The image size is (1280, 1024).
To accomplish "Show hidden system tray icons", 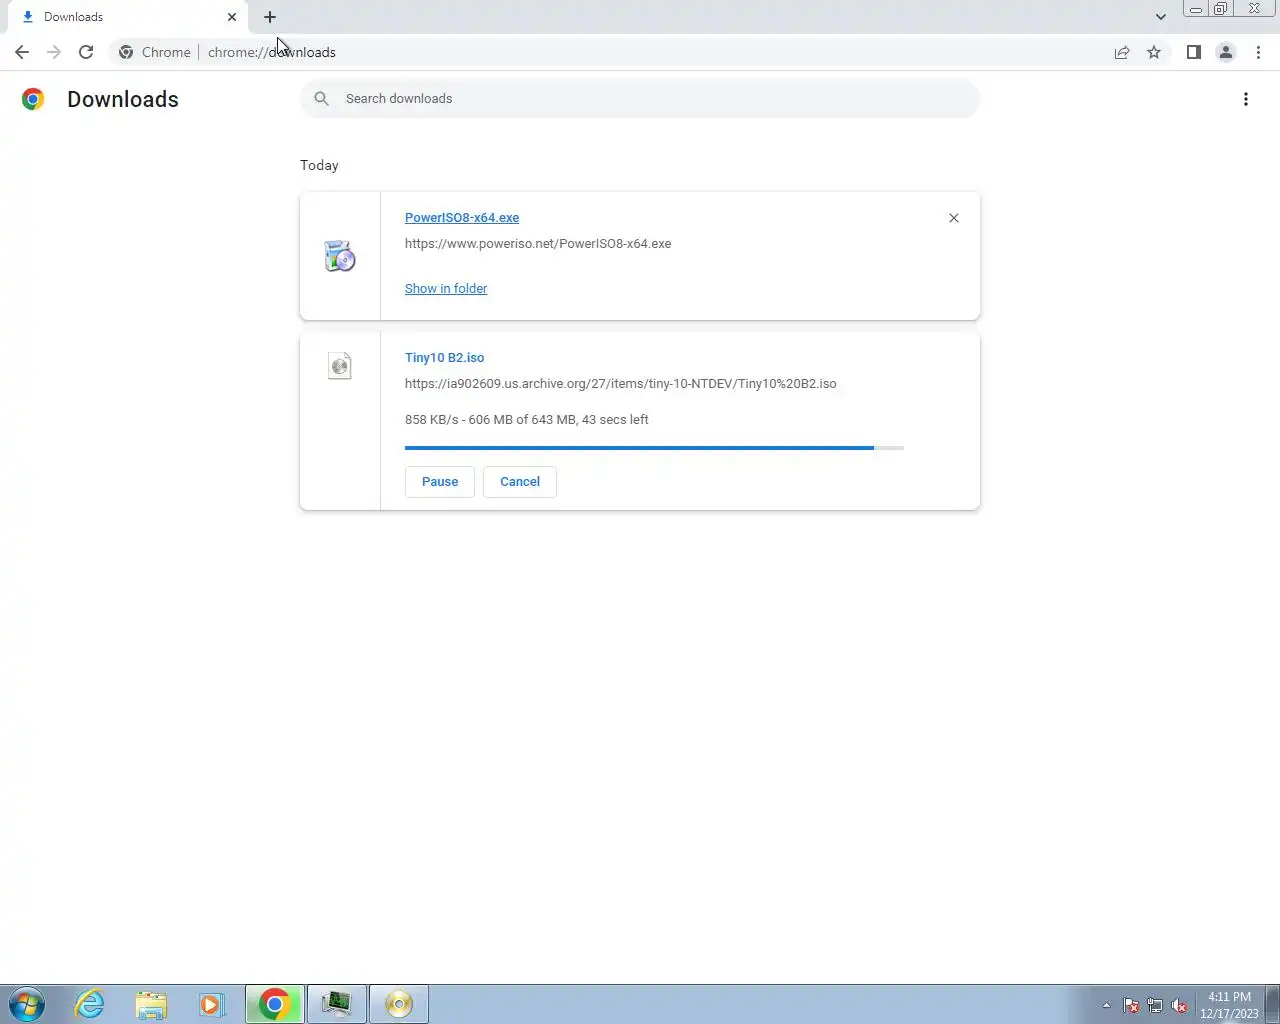I will pos(1106,1005).
